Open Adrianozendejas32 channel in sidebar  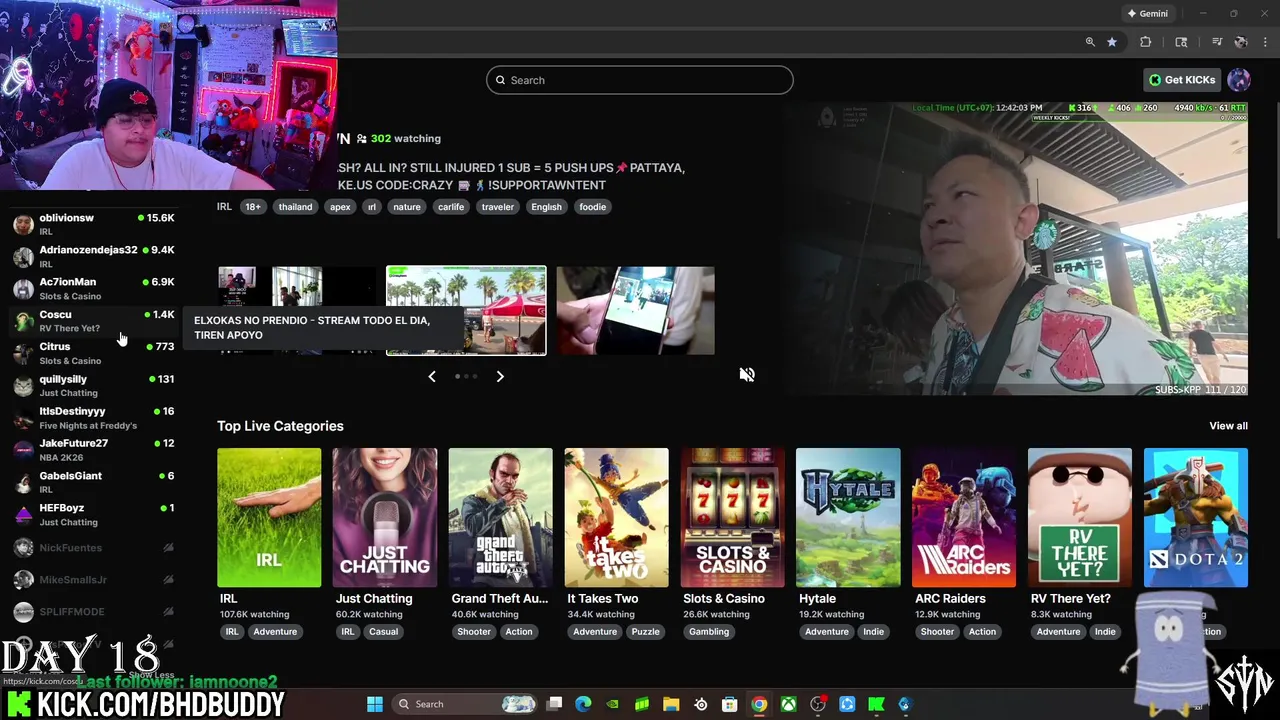tap(93, 256)
